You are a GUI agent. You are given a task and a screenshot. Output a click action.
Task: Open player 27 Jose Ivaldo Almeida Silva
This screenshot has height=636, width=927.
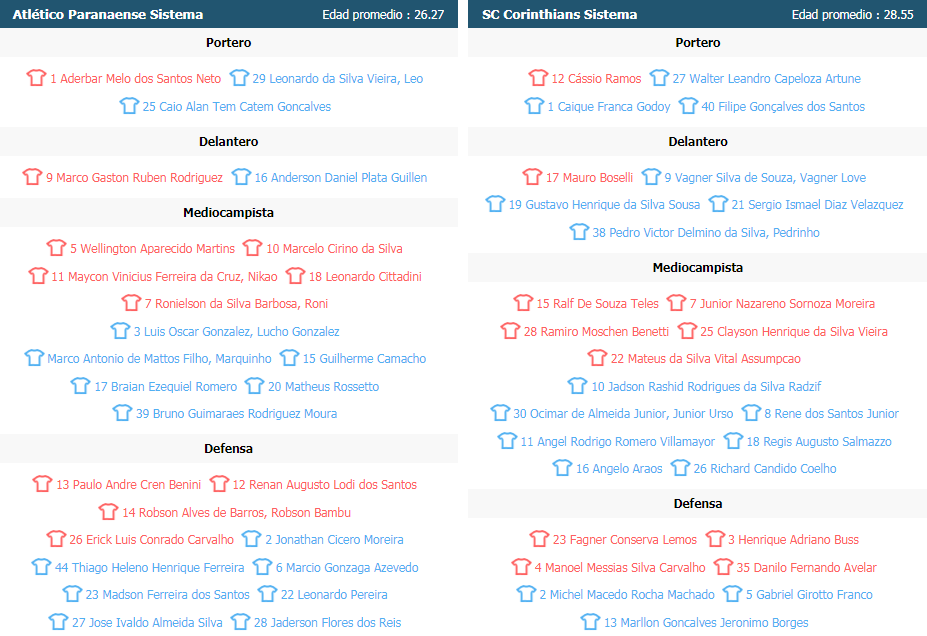coord(147,622)
